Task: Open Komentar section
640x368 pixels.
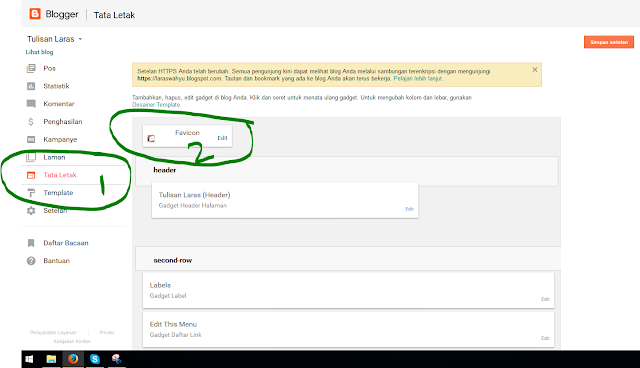Action: pyautogui.click(x=59, y=104)
